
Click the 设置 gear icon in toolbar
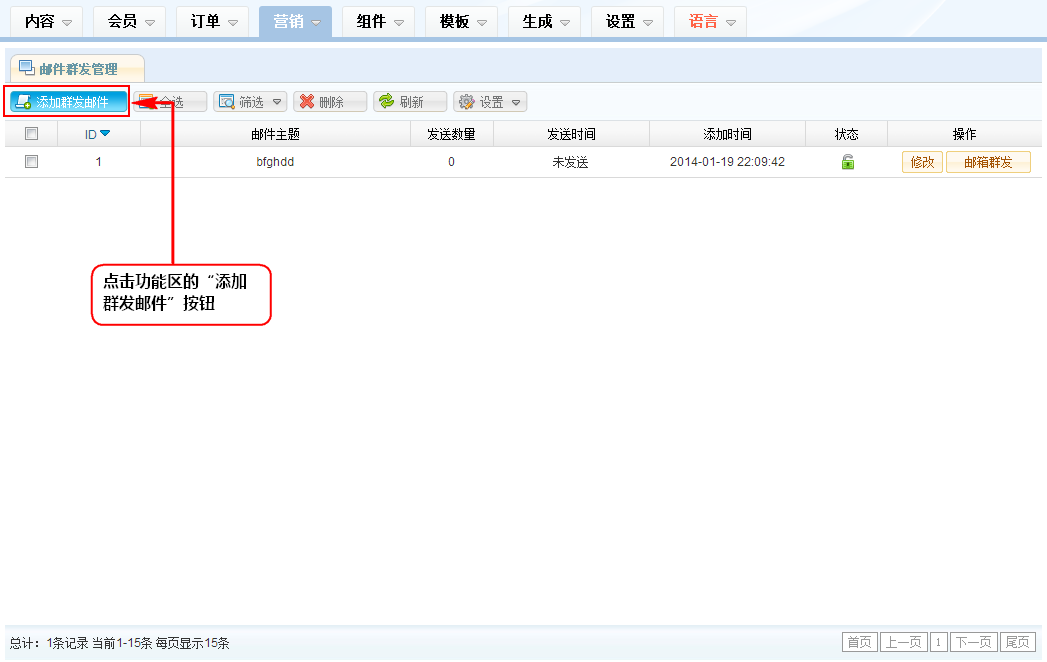[x=466, y=102]
